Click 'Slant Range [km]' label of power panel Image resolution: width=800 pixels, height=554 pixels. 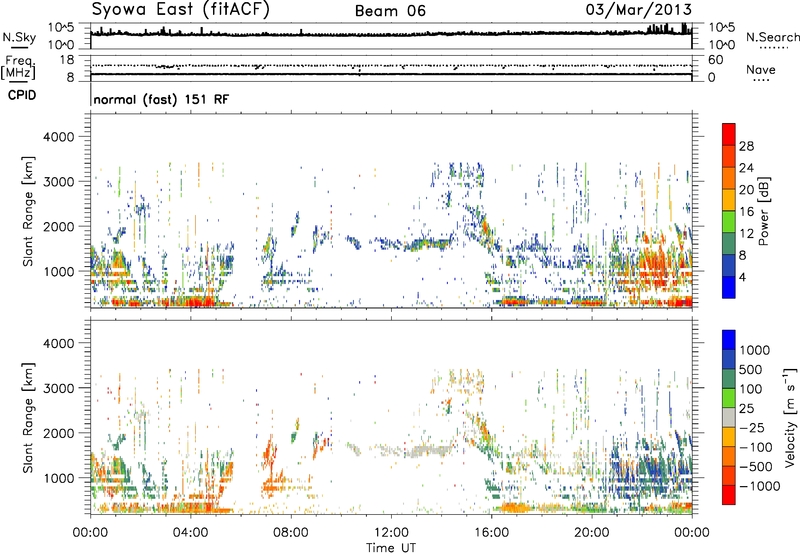(x=28, y=212)
